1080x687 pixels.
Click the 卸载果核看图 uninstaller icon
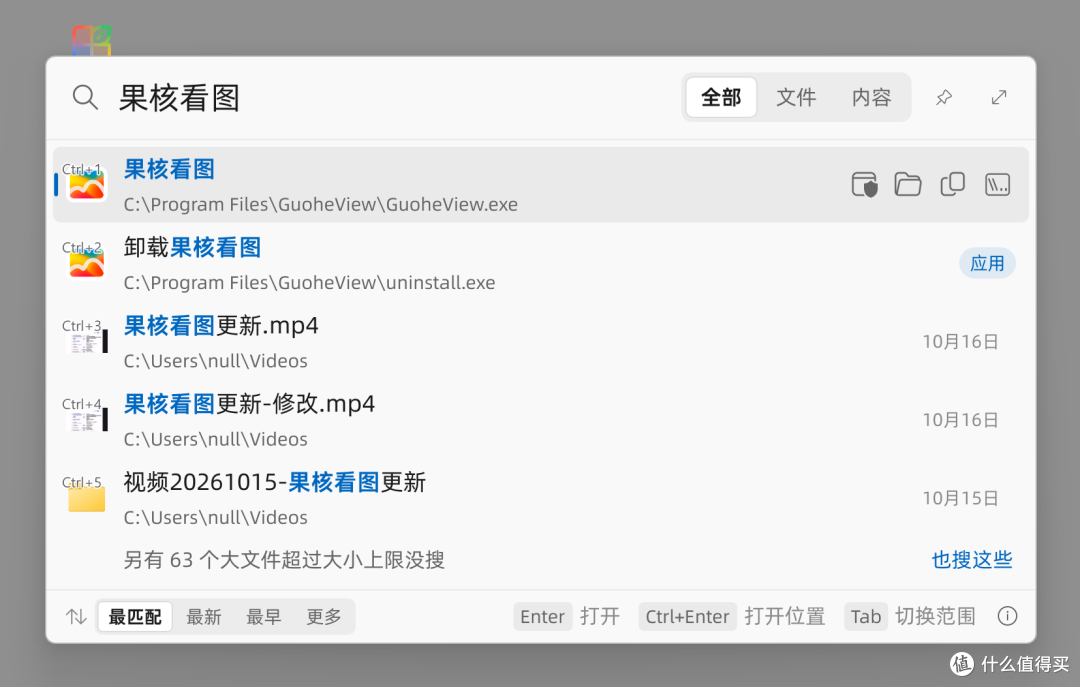pyautogui.click(x=86, y=263)
